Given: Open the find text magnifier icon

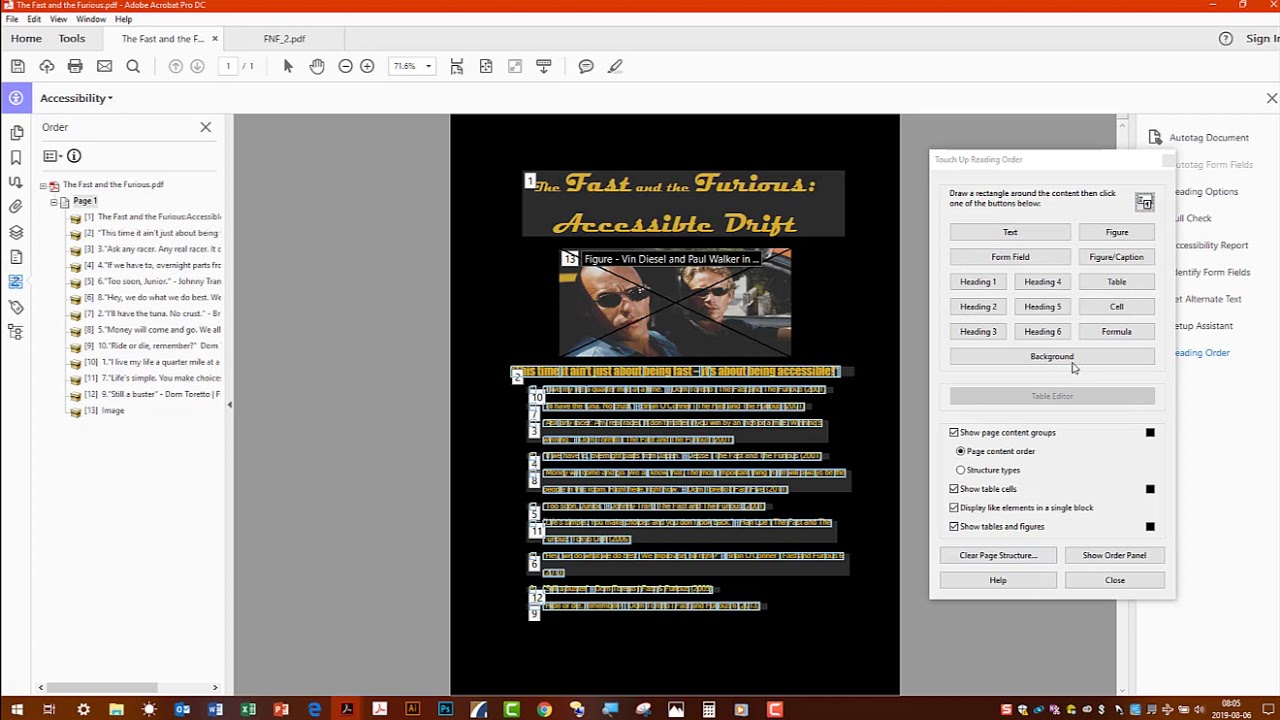Looking at the screenshot, I should tap(133, 66).
